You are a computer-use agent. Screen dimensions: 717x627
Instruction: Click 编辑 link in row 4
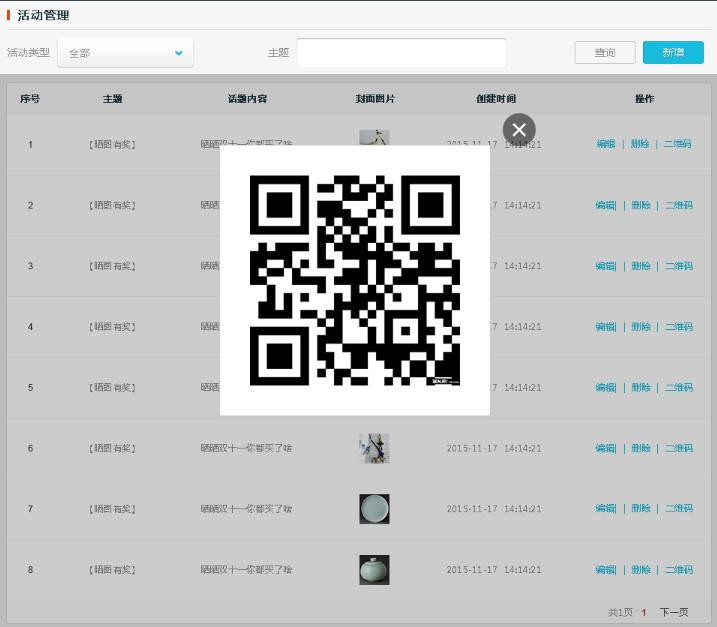[606, 327]
